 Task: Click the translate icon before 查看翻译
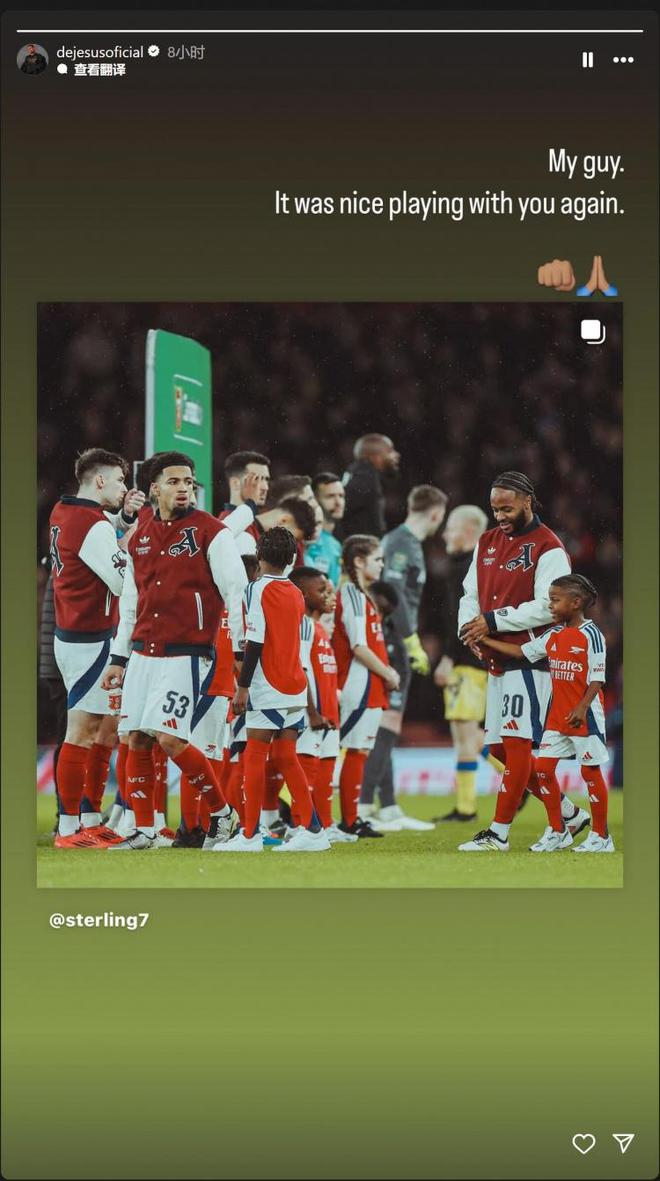coord(63,70)
